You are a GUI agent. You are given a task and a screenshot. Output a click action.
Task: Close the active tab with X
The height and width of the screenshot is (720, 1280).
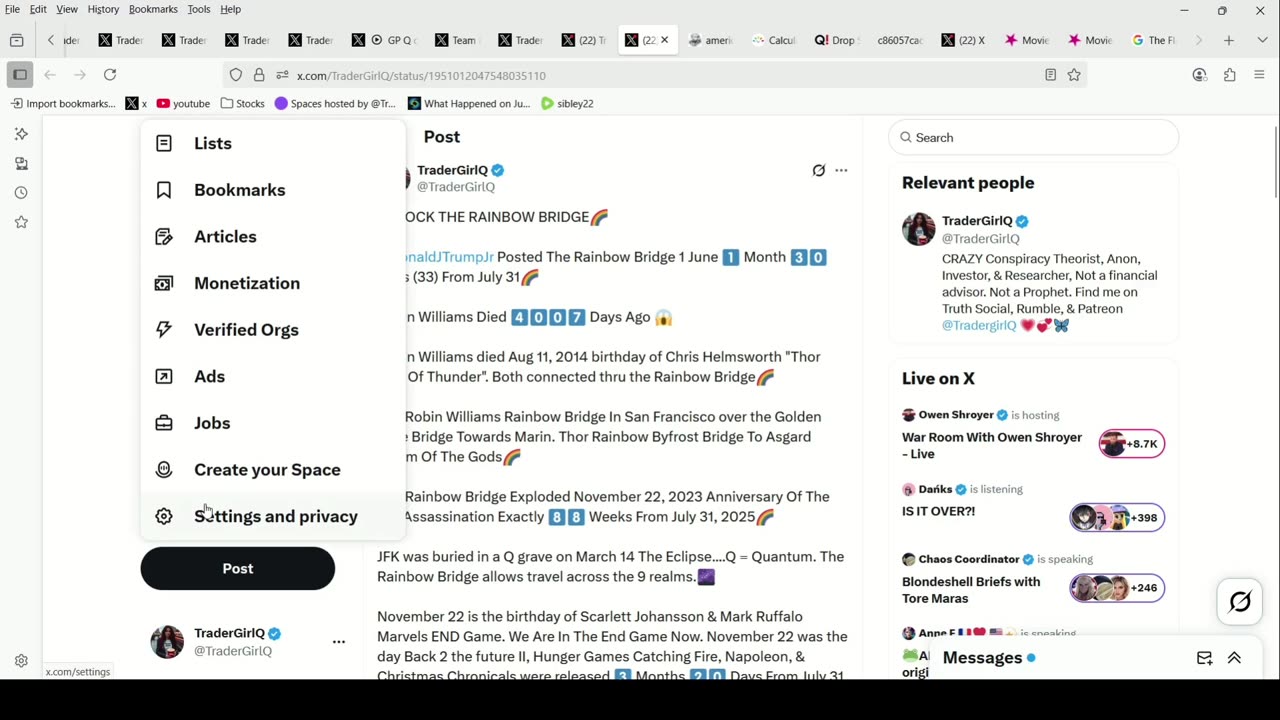click(665, 40)
